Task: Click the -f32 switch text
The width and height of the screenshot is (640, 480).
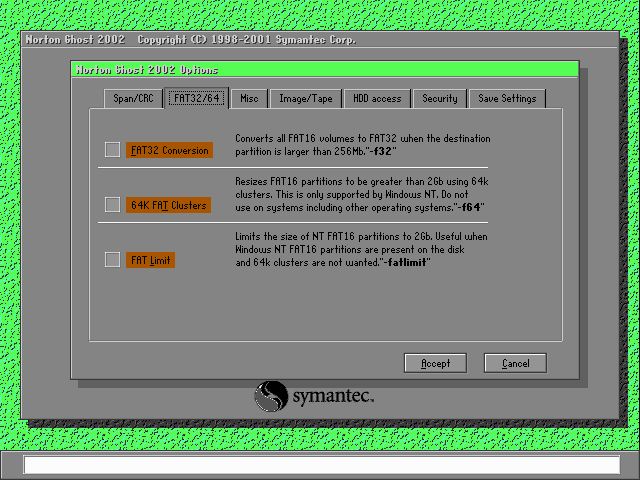Action: pos(380,151)
